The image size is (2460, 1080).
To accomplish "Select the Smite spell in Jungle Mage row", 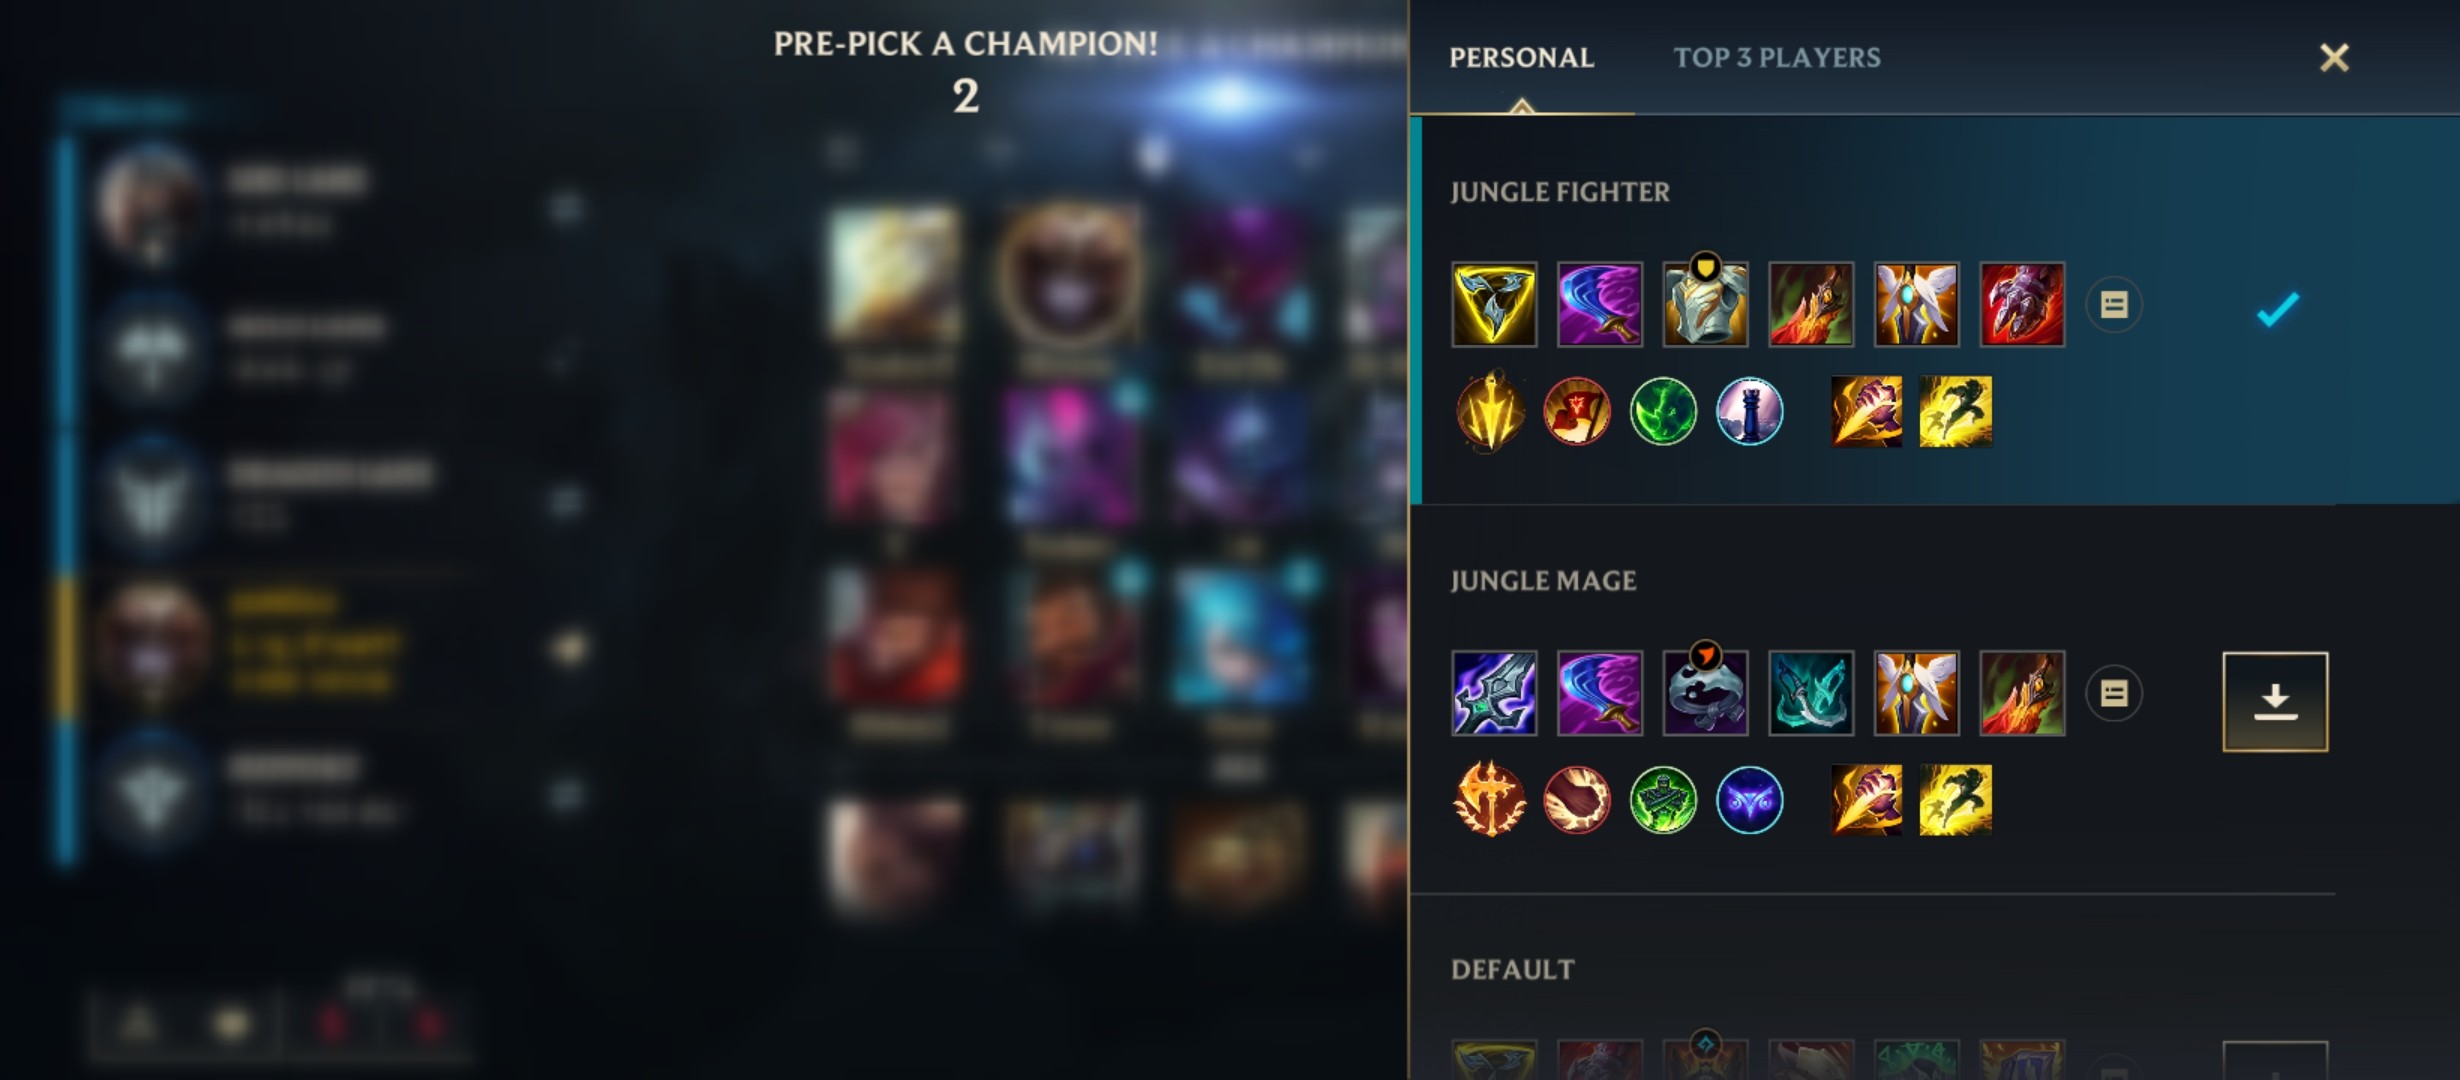I will pos(1867,800).
